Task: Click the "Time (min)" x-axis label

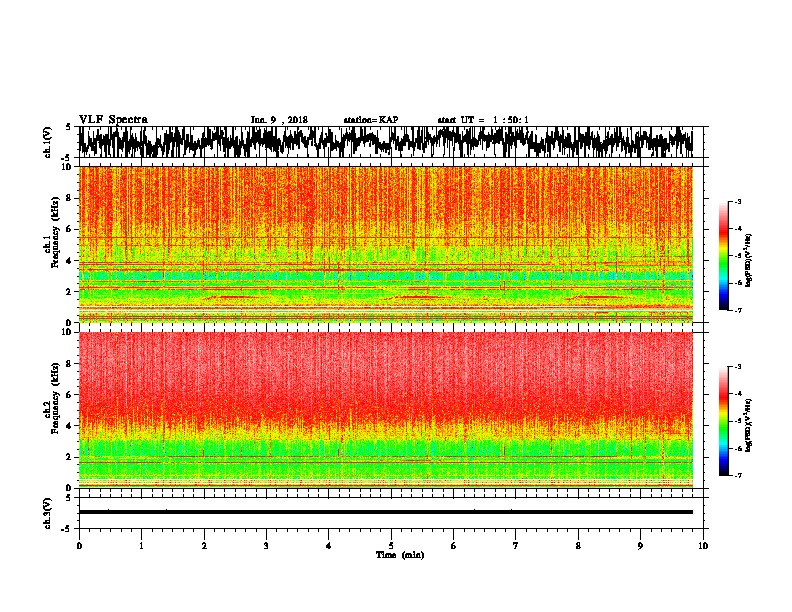Action: [x=400, y=555]
